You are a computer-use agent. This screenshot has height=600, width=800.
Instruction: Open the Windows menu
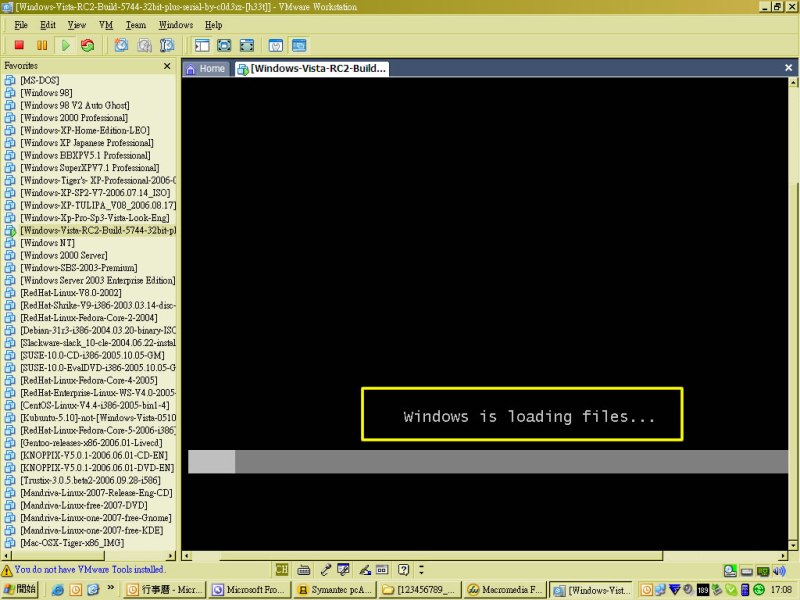(x=176, y=24)
